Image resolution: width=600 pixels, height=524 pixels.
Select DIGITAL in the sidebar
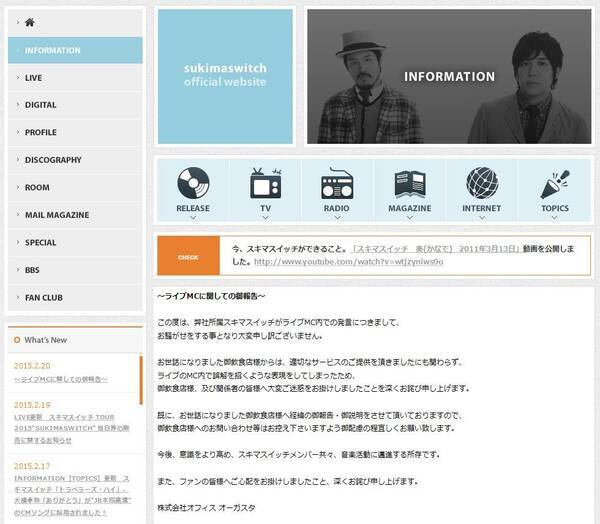click(40, 105)
